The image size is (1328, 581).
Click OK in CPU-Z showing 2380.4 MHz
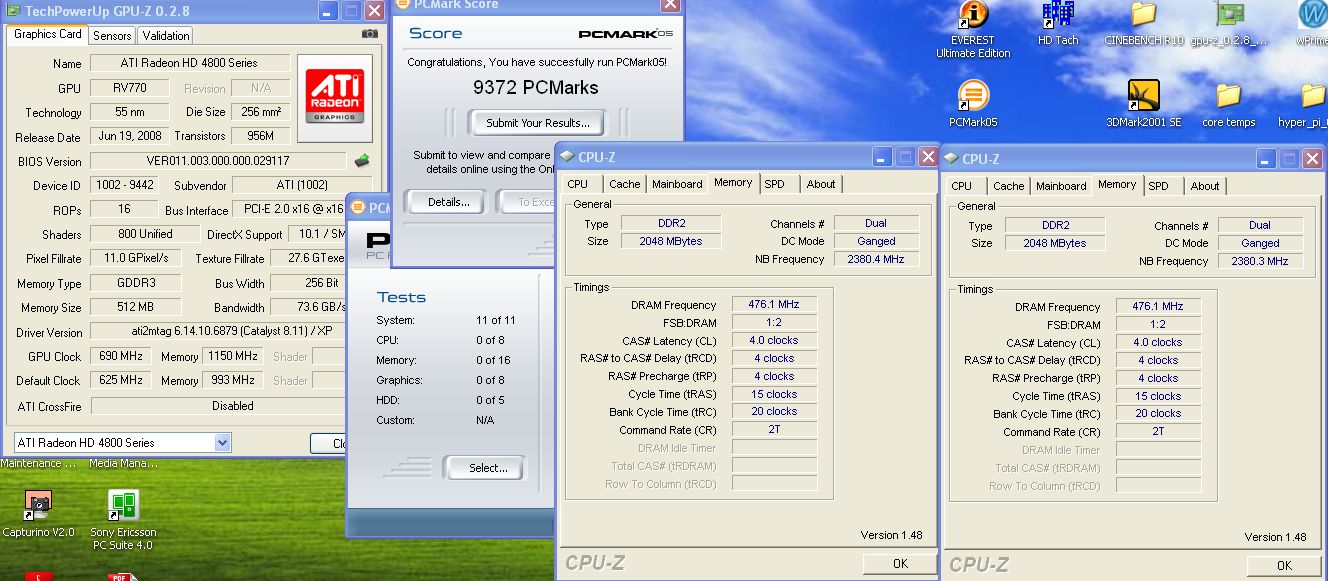pyautogui.click(x=900, y=564)
